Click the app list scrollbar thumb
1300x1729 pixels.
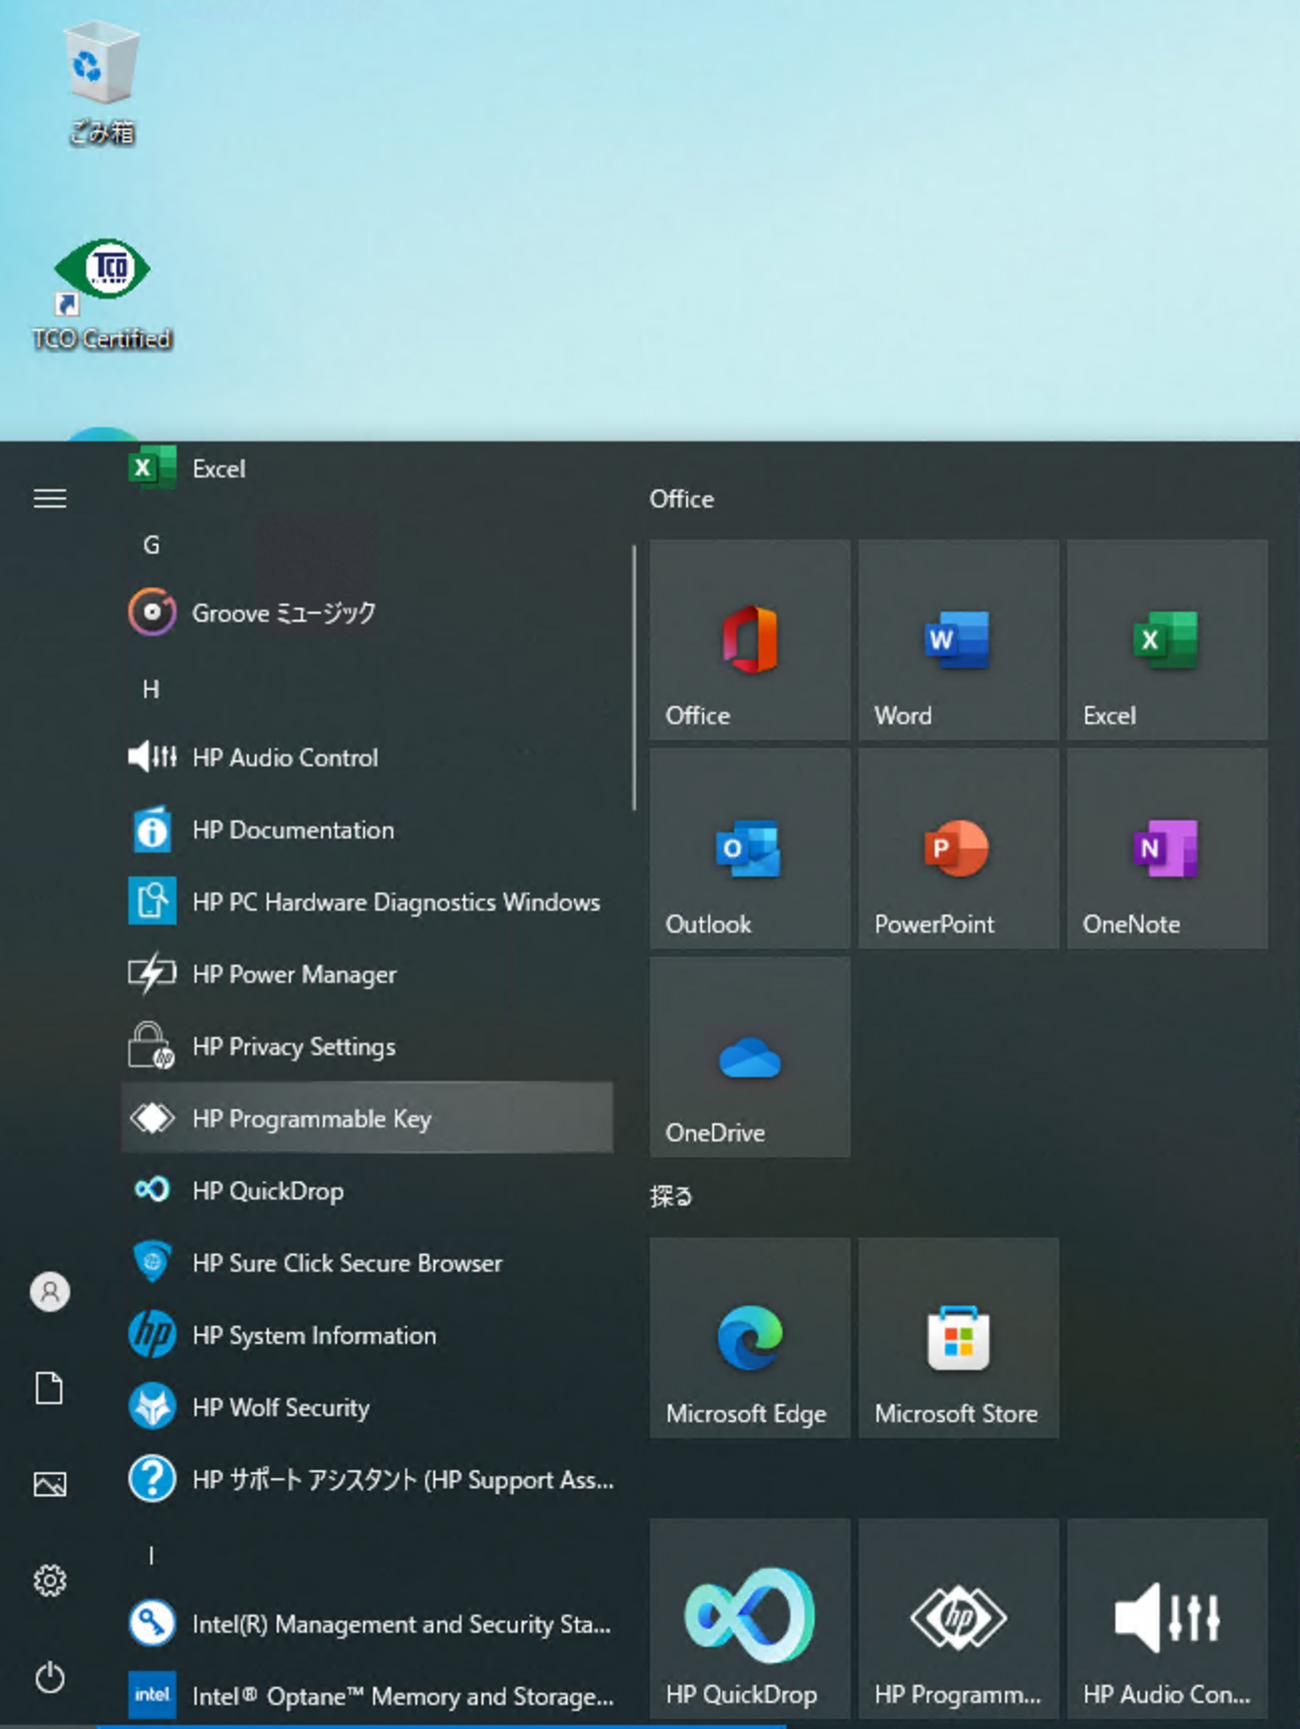point(634,678)
